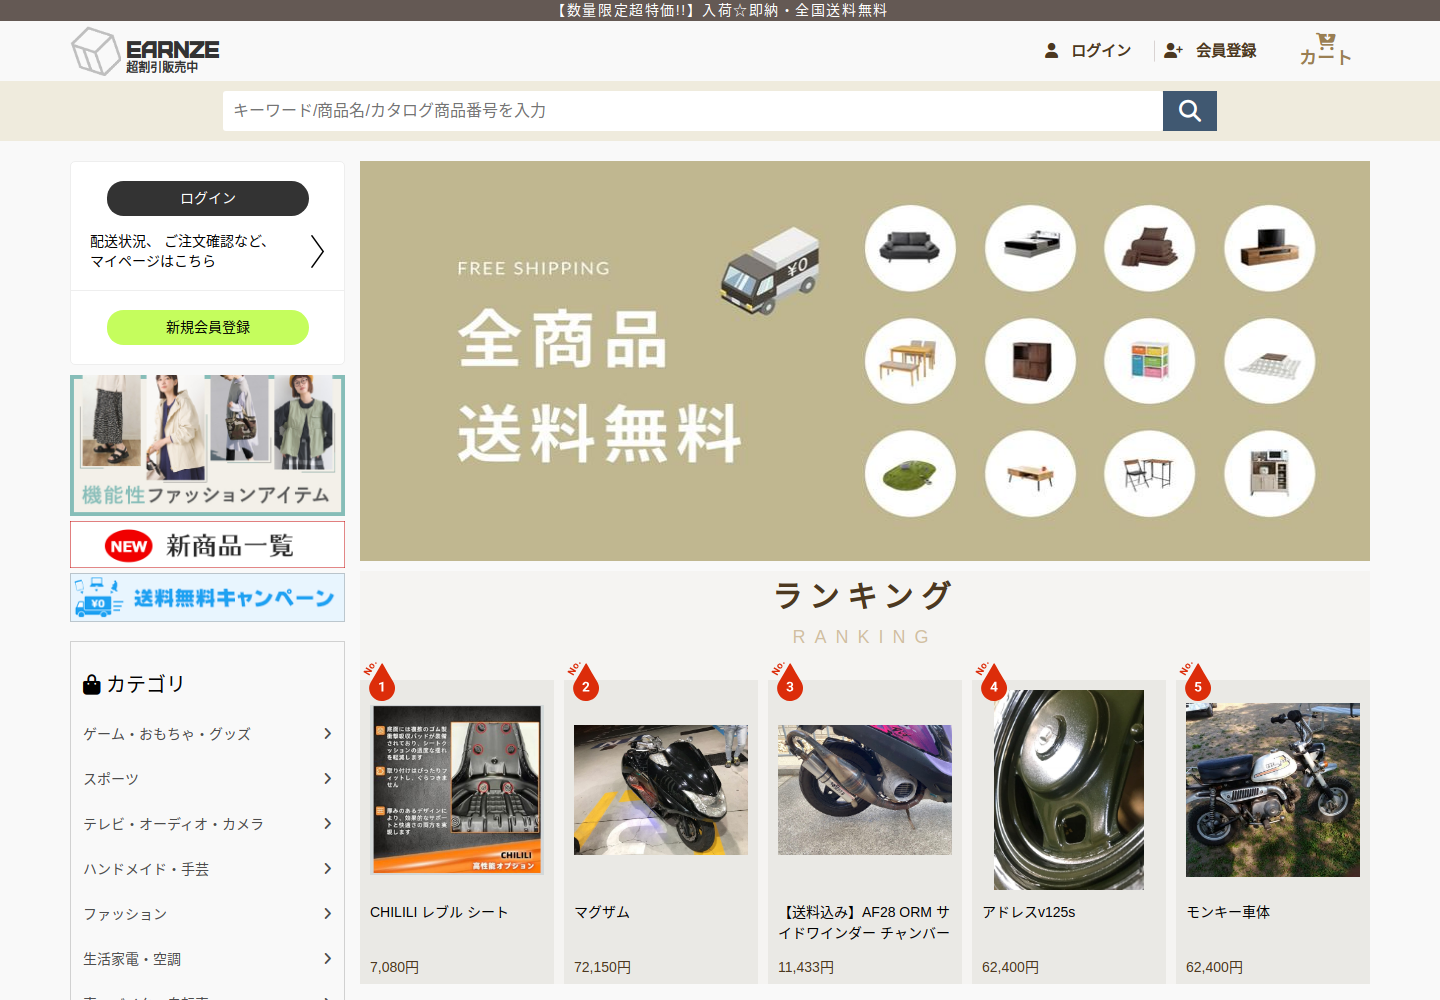Choose the colorful storage drawer circle icon

[1149, 361]
